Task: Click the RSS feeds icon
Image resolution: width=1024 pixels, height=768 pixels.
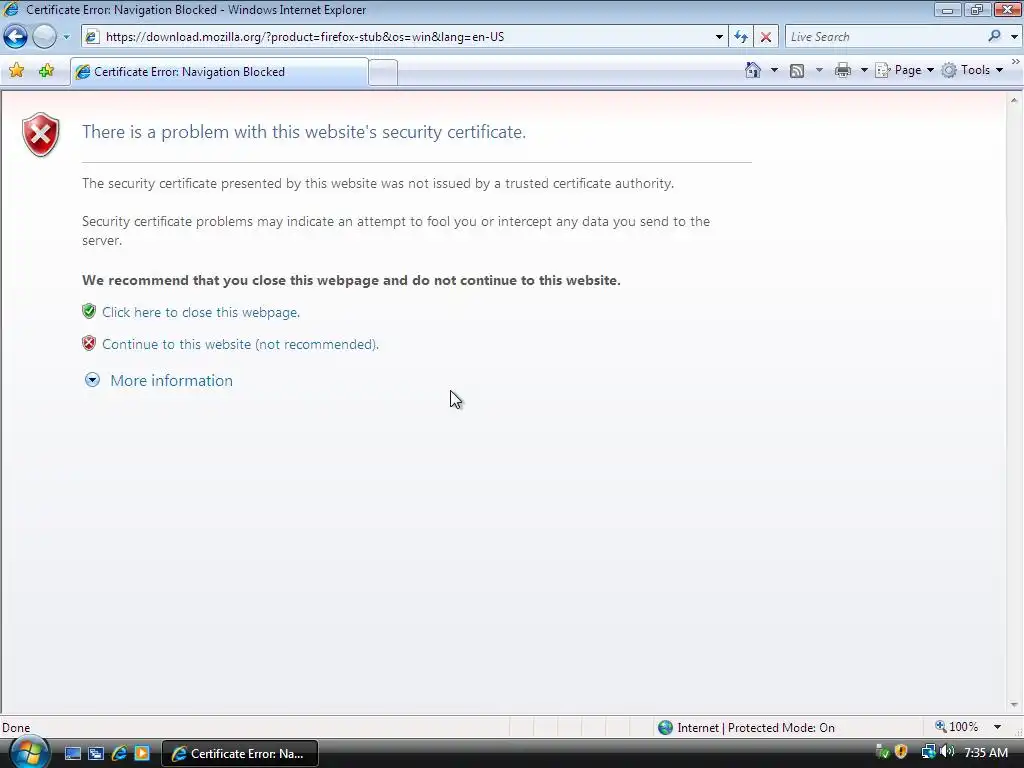Action: point(797,71)
